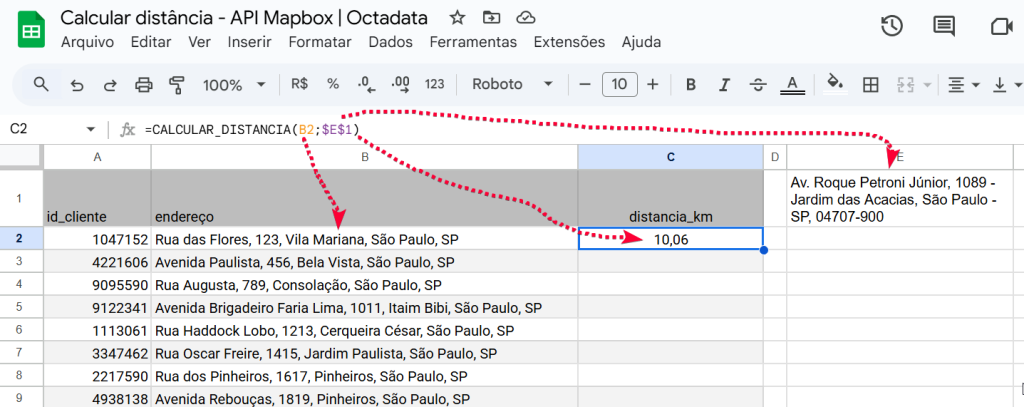Screen dimensions: 1024x407
Task: Click the move to folder icon
Action: [x=490, y=18]
